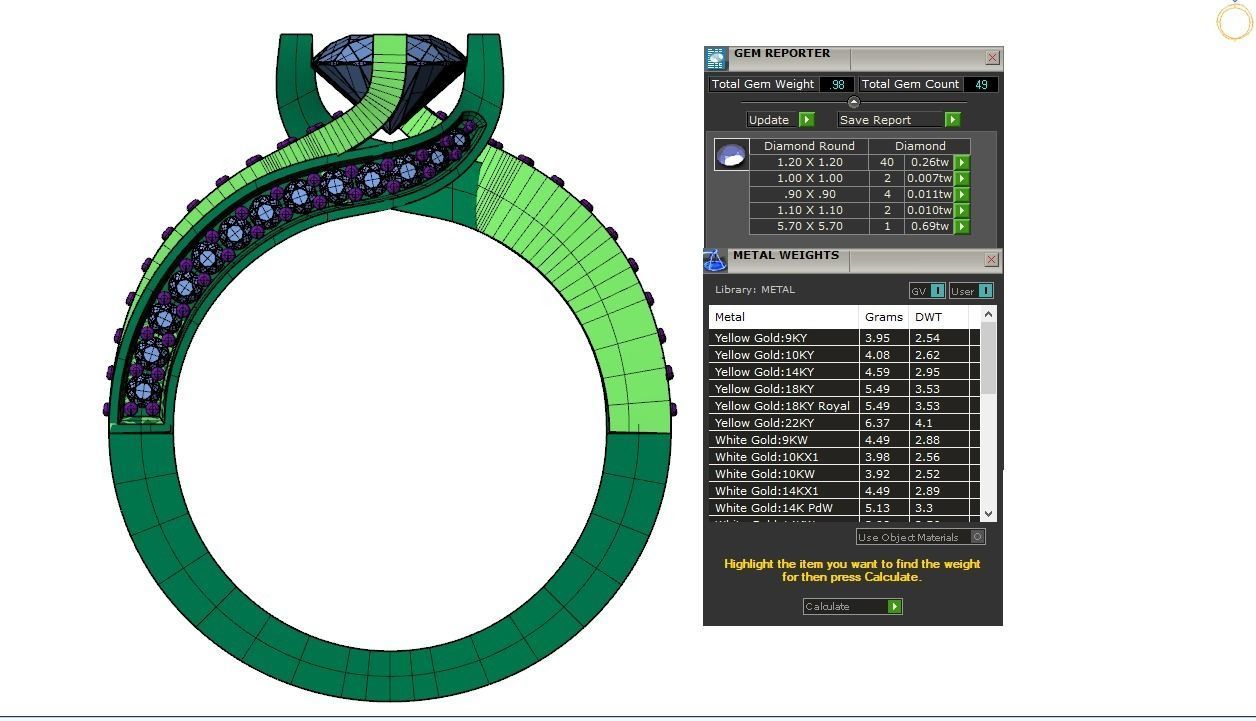Click the Metal column header
The width and height of the screenshot is (1256, 721).
pos(784,317)
